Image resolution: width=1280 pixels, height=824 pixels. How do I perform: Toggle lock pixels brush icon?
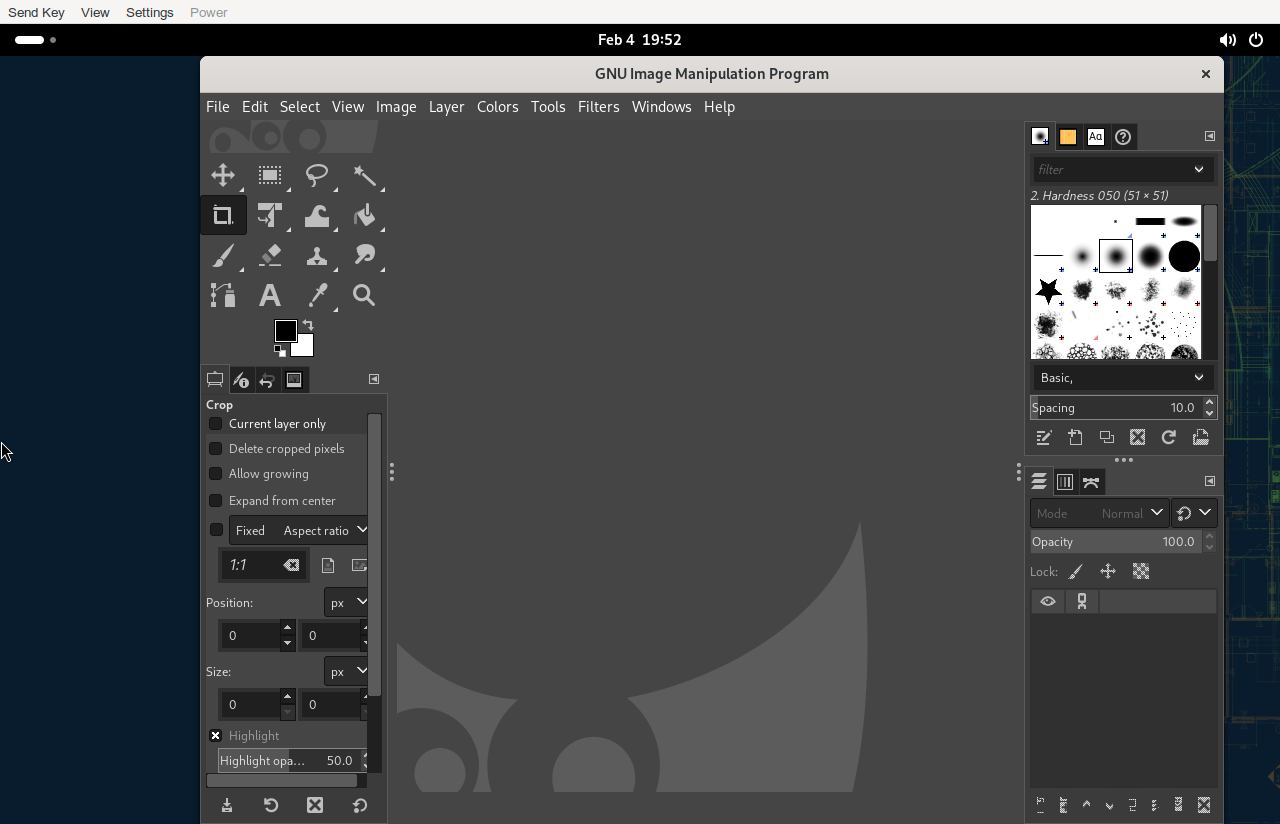1076,572
